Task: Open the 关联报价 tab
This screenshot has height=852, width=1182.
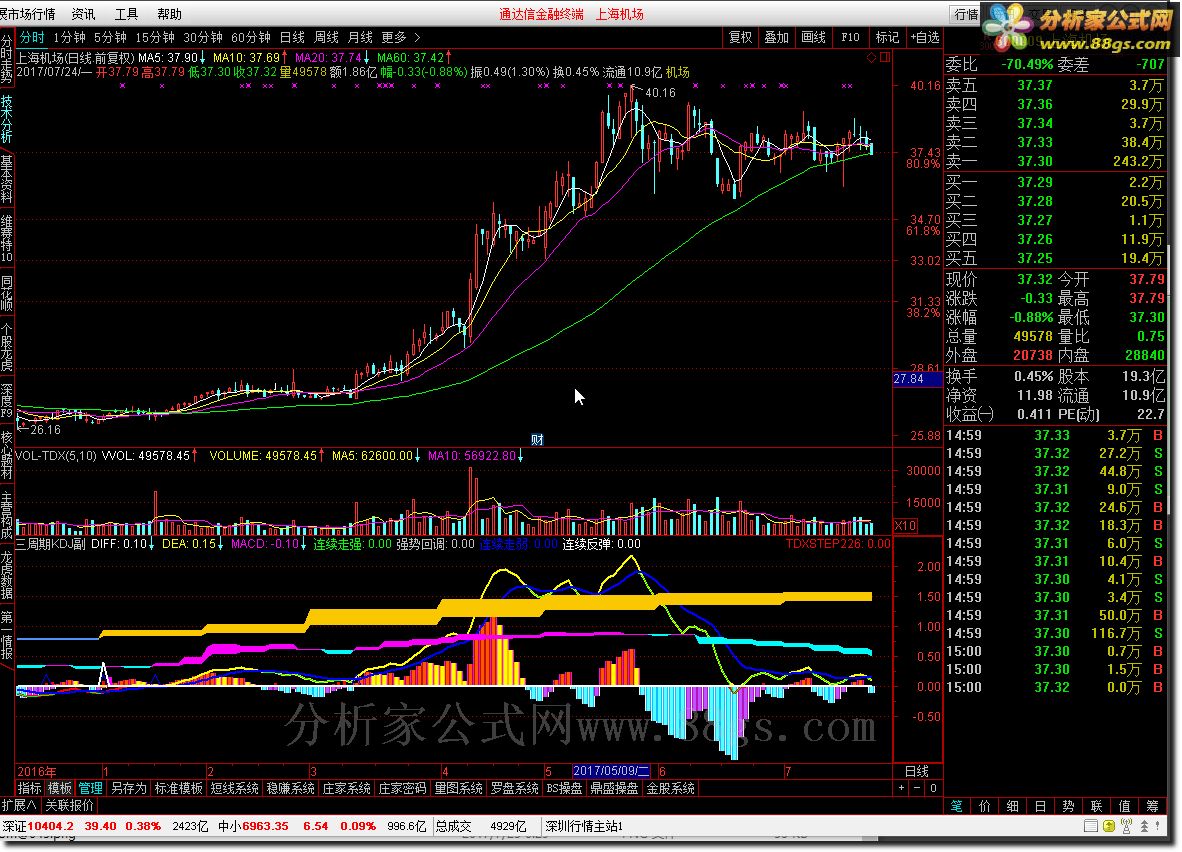Action: coord(69,805)
